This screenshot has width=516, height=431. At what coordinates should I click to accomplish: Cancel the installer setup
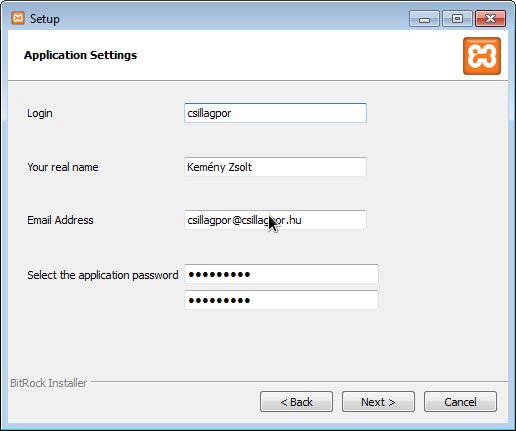(x=460, y=402)
